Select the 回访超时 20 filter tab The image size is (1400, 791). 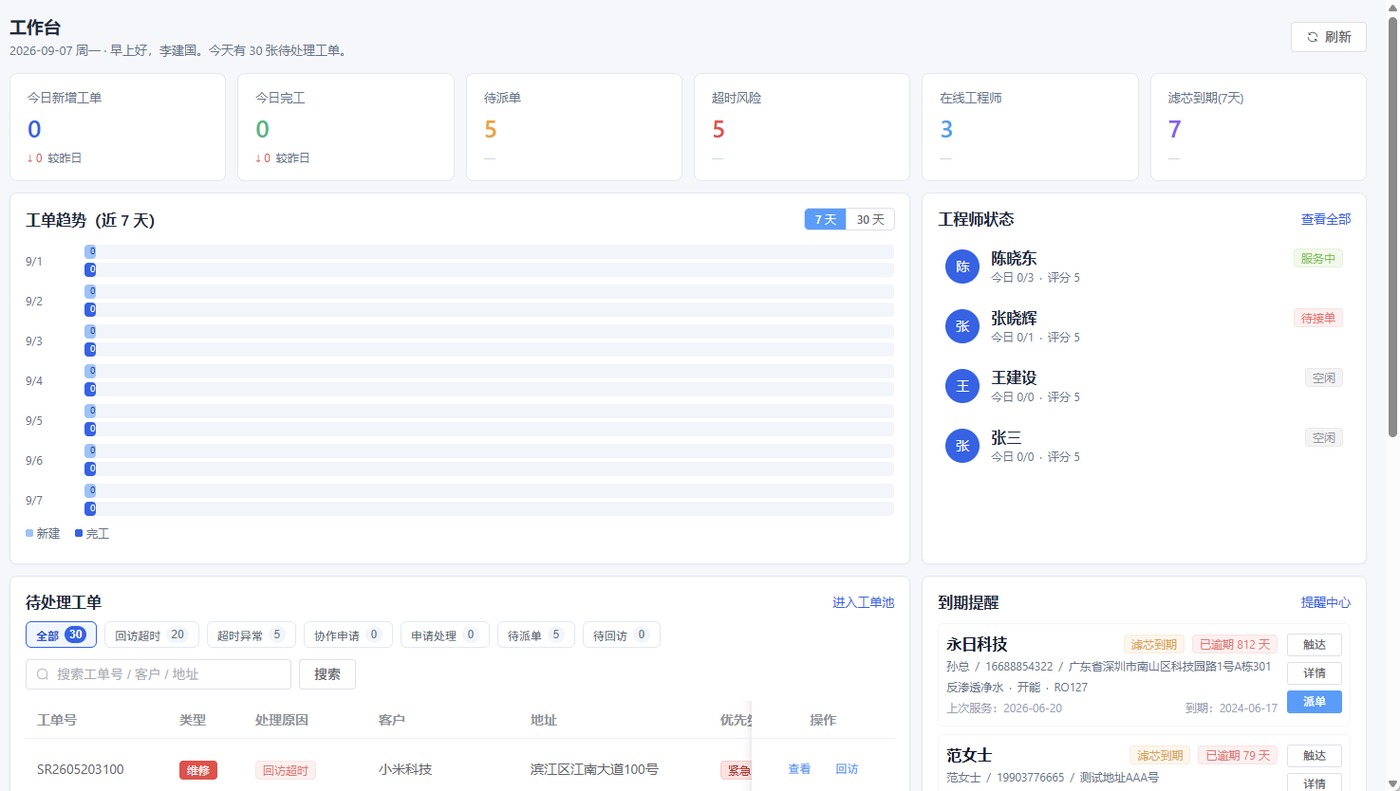(151, 635)
